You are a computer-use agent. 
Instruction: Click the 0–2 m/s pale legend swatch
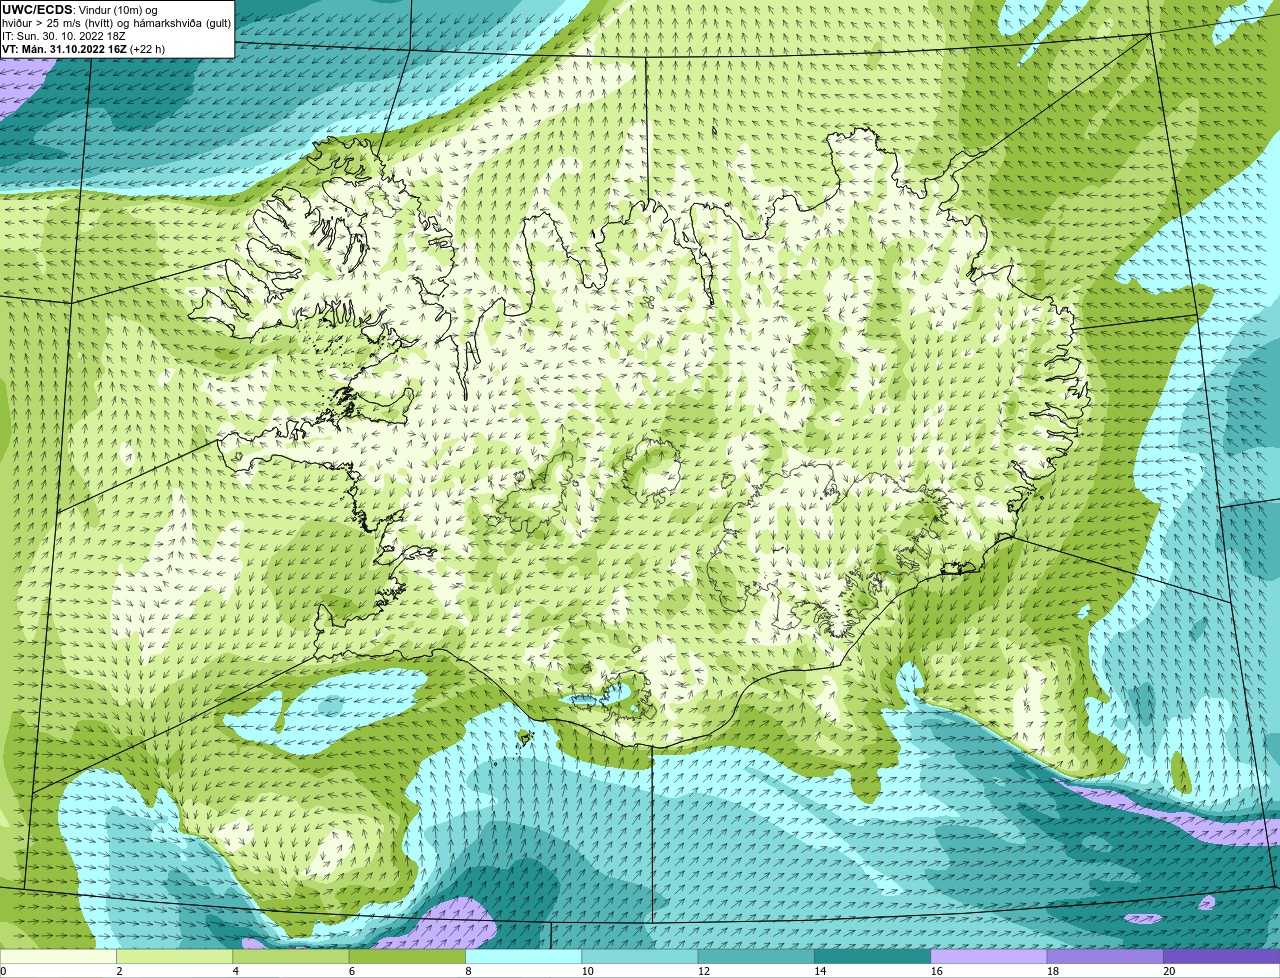(58, 956)
